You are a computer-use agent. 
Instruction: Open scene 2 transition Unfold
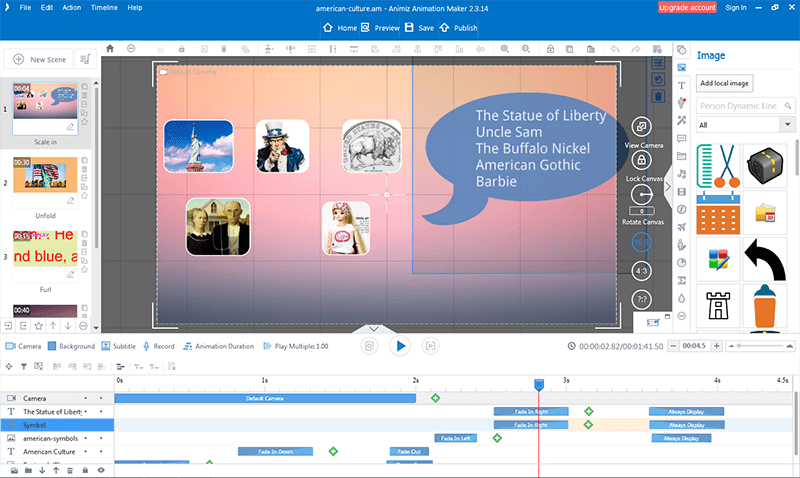(45, 216)
